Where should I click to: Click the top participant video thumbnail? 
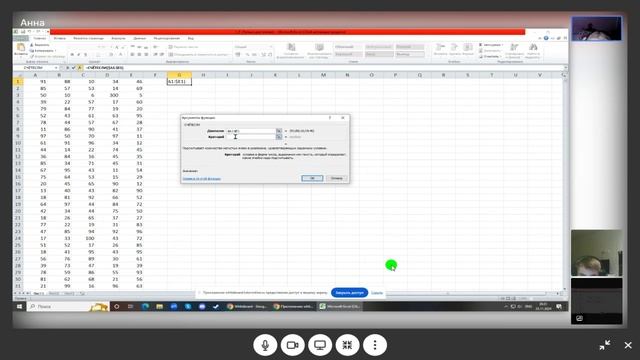click(x=596, y=29)
